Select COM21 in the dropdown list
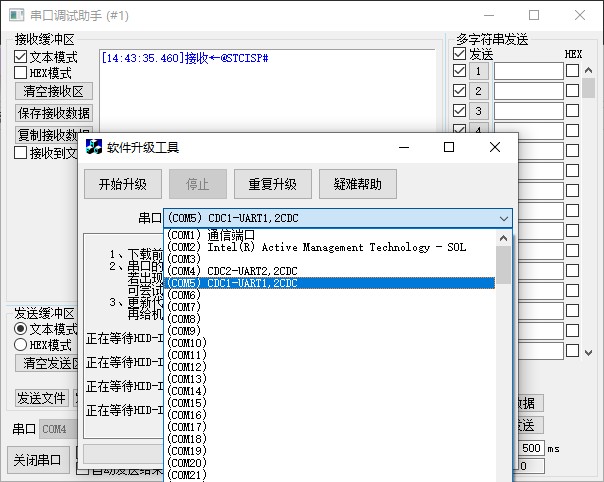The width and height of the screenshot is (604, 482). [x=330, y=474]
